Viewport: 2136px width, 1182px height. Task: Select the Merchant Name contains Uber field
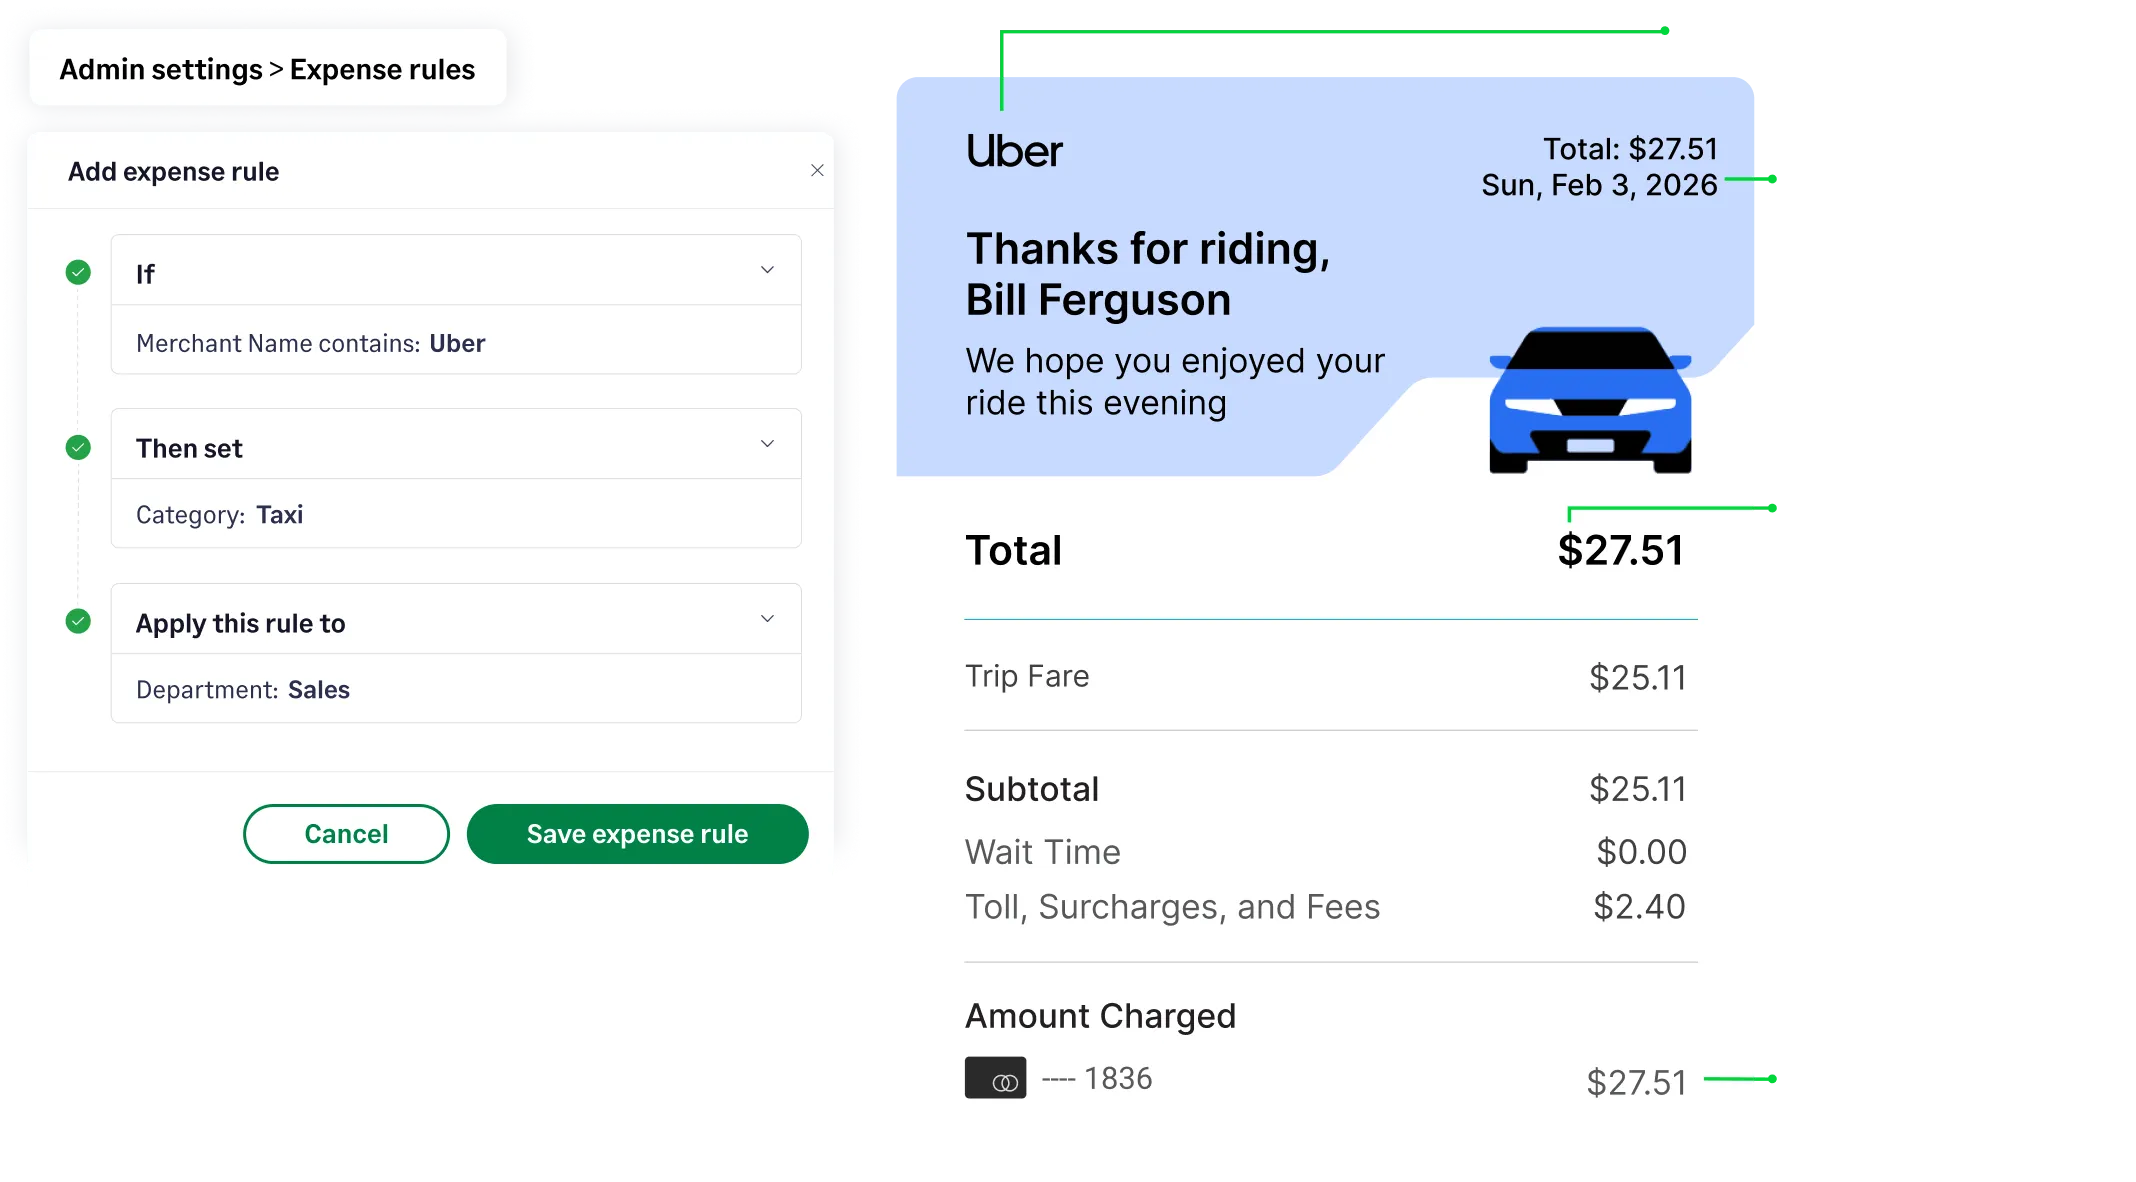click(455, 343)
